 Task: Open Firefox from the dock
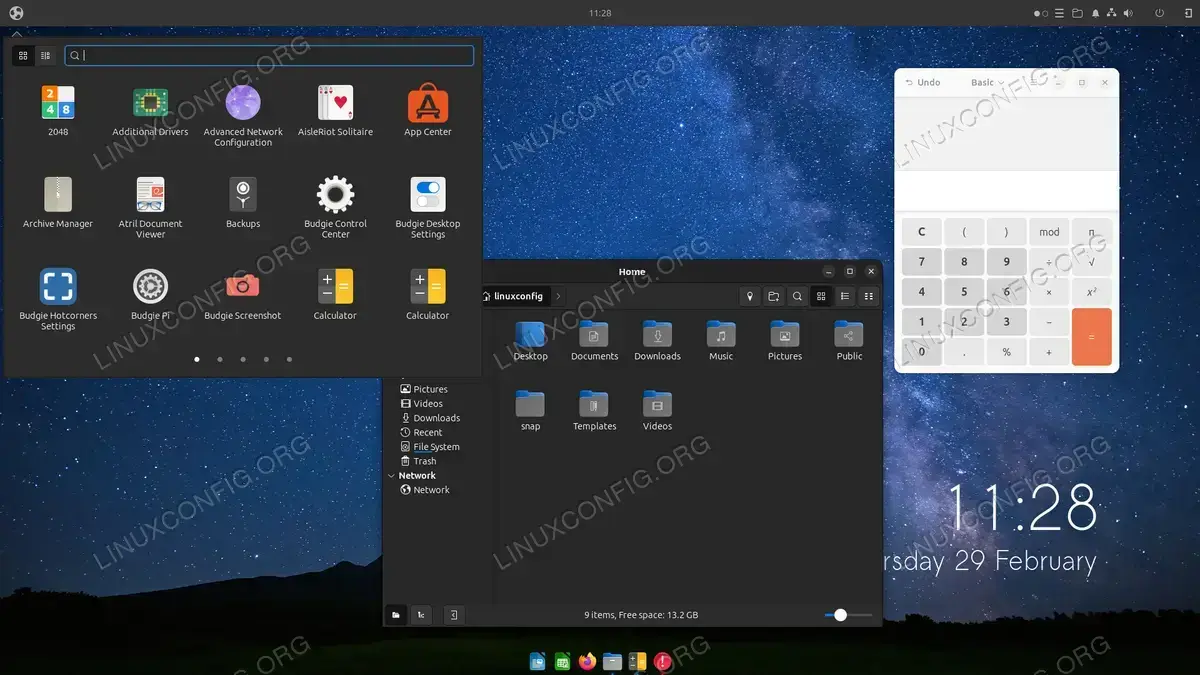click(587, 661)
